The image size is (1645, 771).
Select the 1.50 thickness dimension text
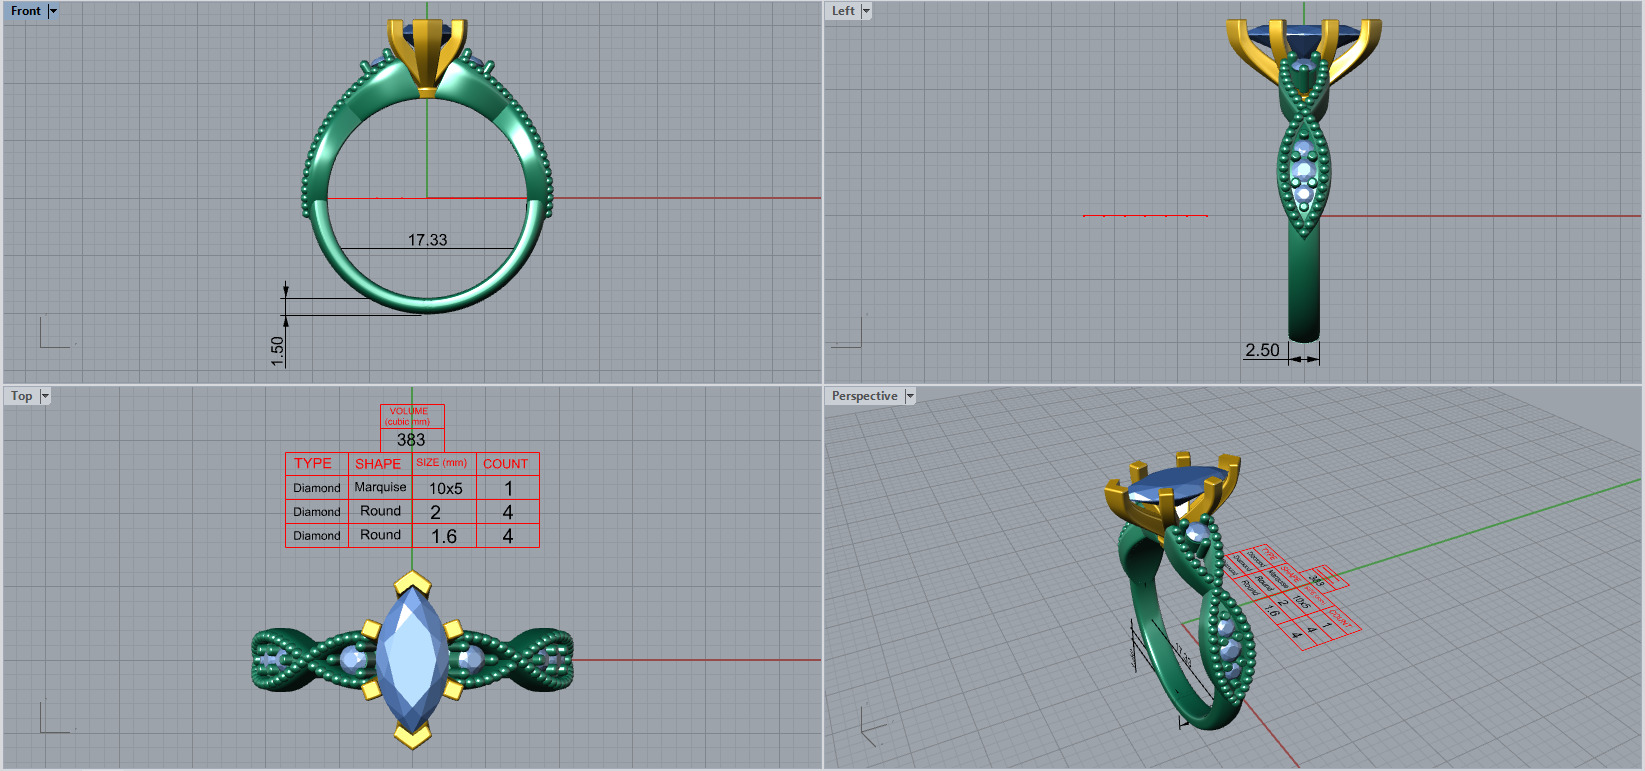(x=278, y=351)
